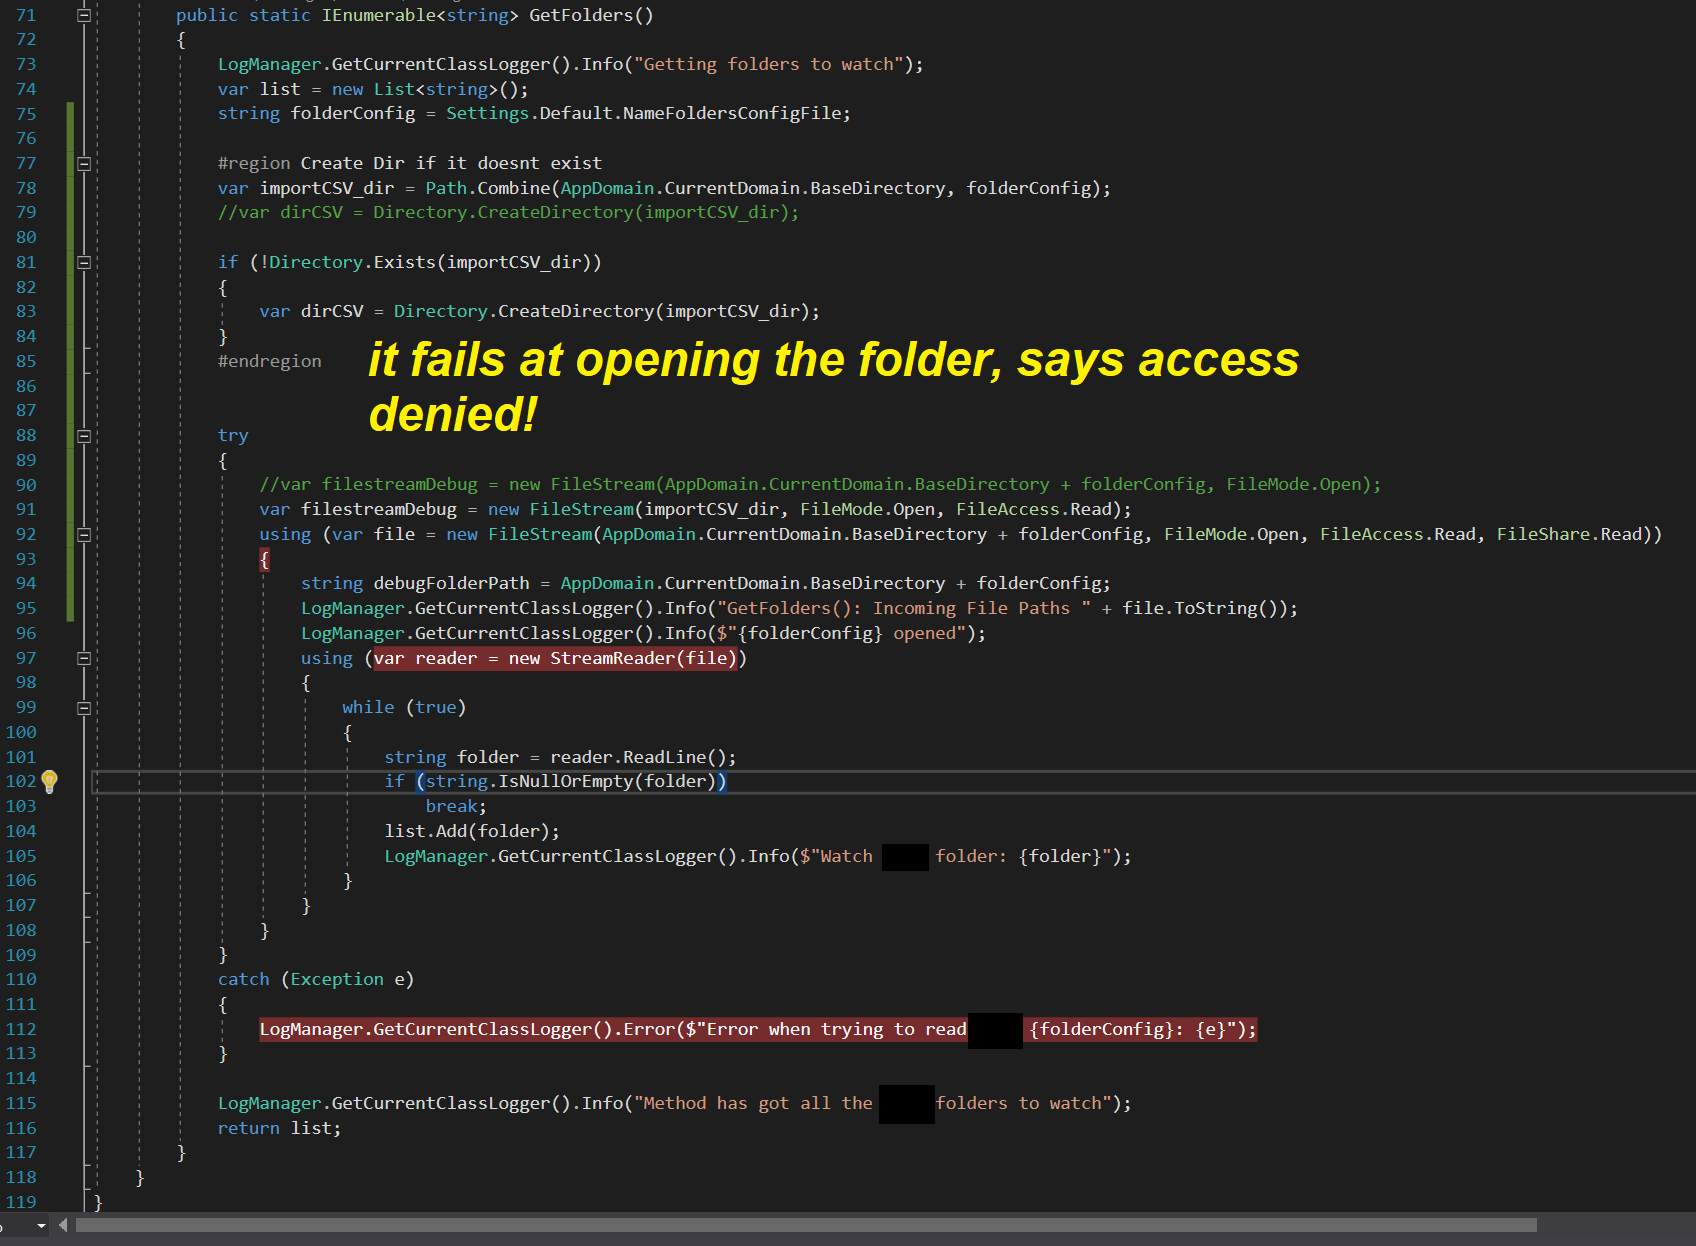
Task: Collapse the while loop fold marker on line 99
Action: [x=84, y=707]
